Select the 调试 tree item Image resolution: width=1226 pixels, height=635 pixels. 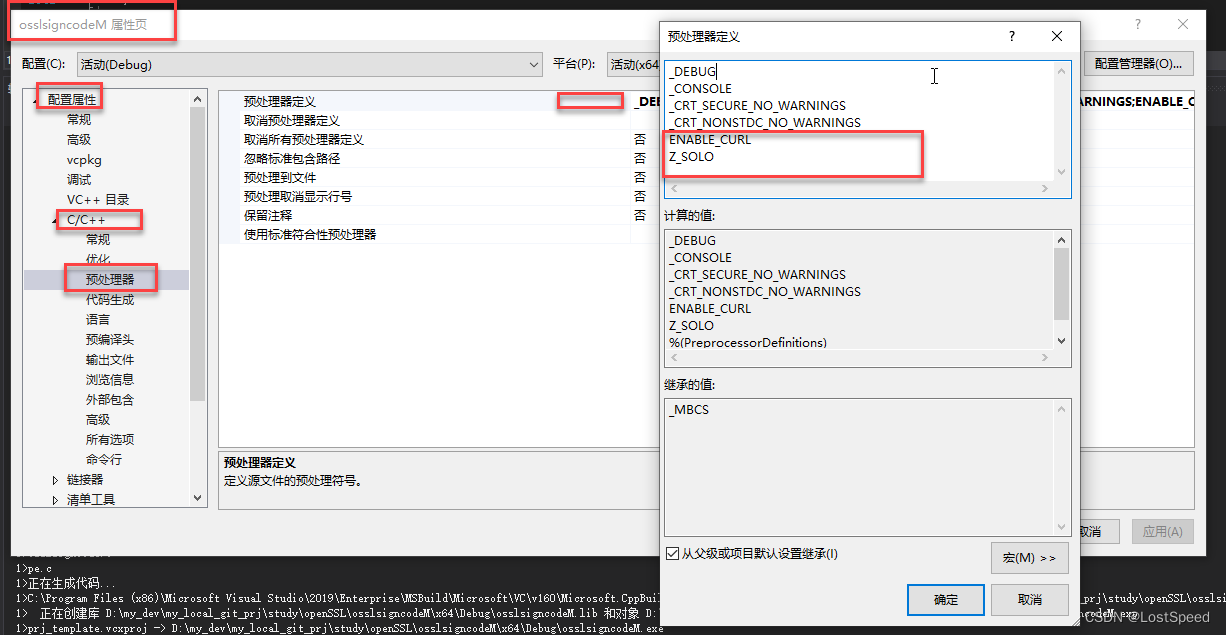[x=79, y=180]
